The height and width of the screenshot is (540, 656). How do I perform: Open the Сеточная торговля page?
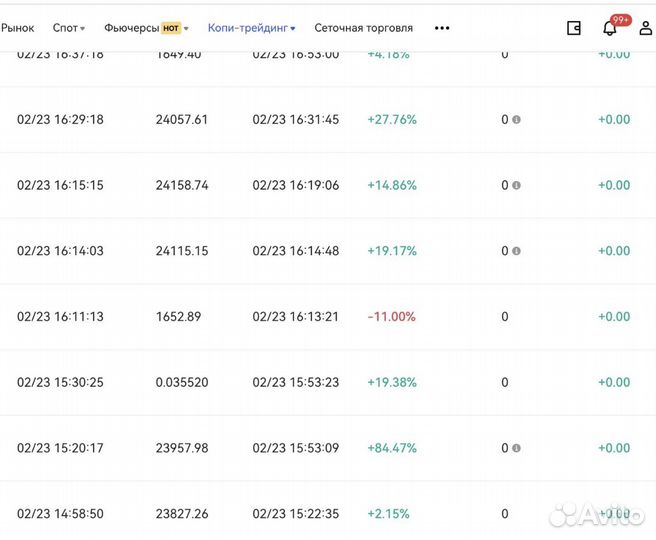pyautogui.click(x=363, y=28)
